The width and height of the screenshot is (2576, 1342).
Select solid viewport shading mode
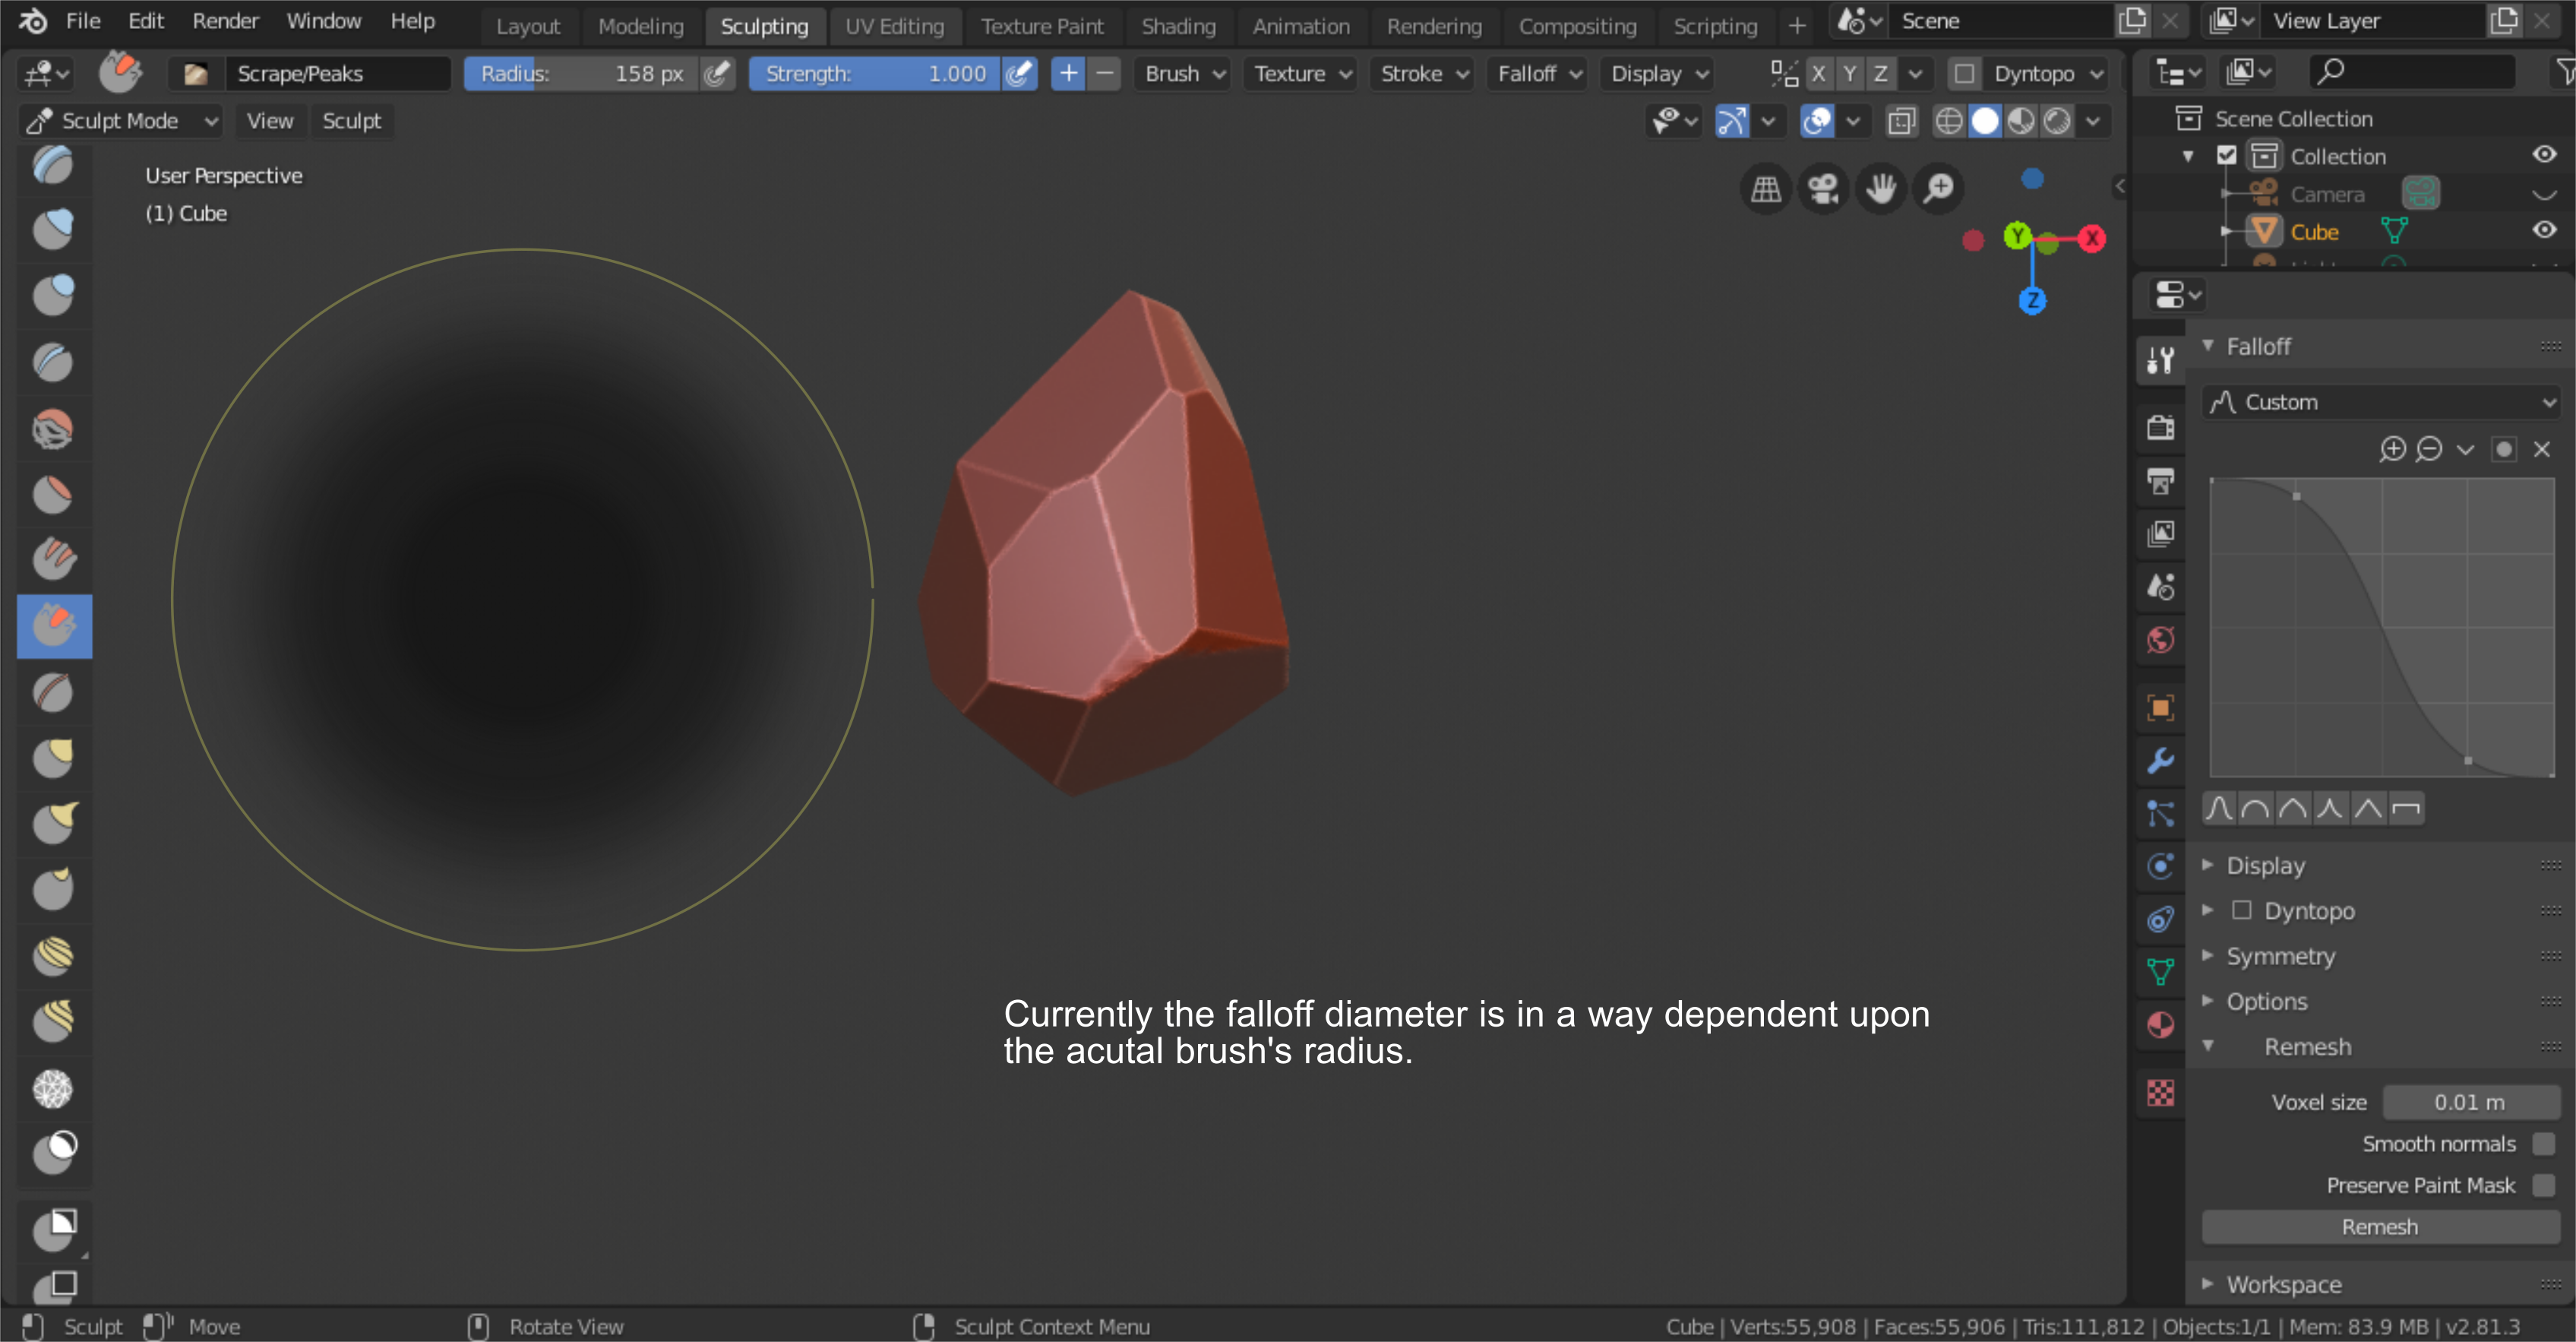(1985, 121)
